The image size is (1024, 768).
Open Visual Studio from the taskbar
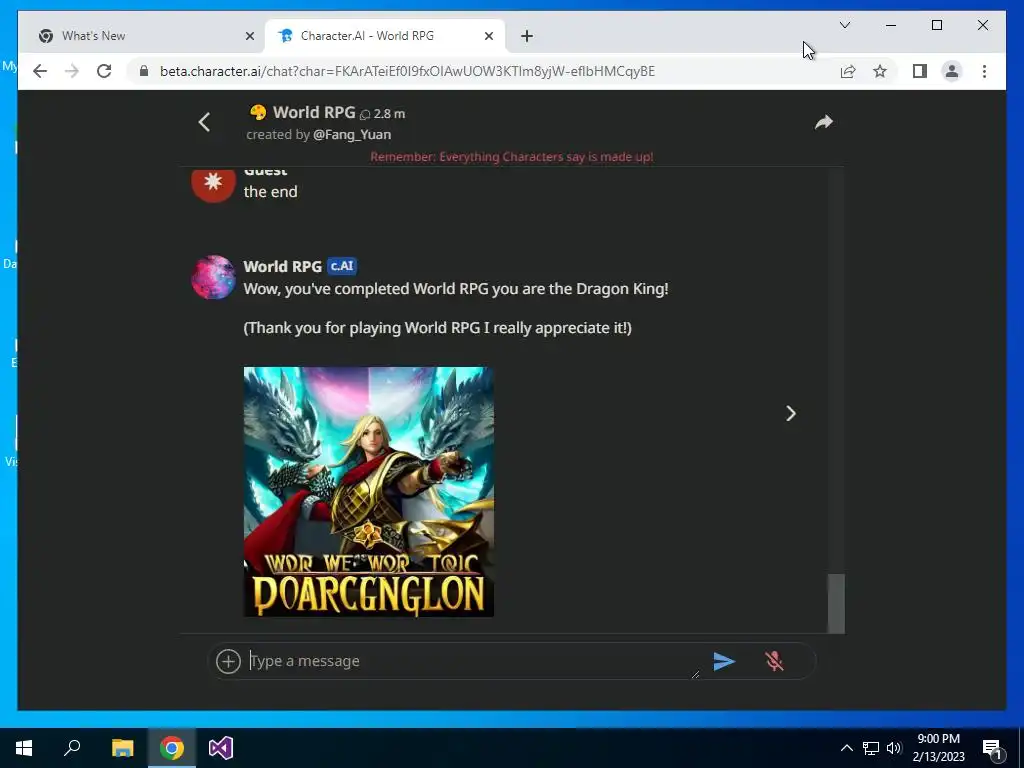(221, 748)
